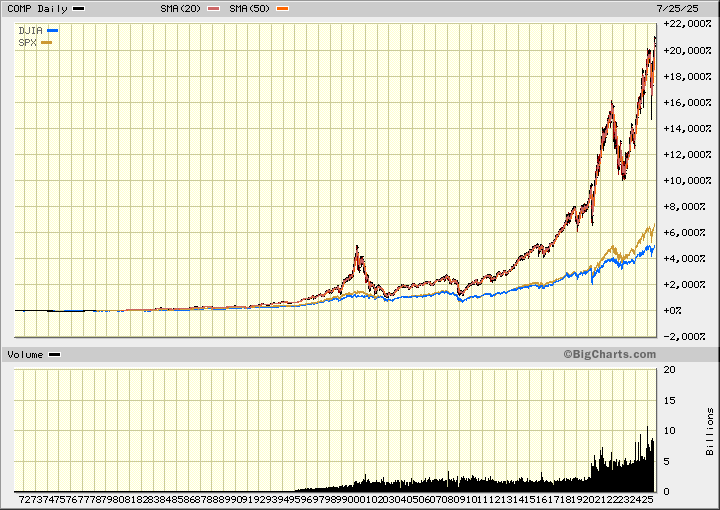Click the DJIA legend label
Image resolution: width=720 pixels, height=510 pixels.
pos(30,31)
